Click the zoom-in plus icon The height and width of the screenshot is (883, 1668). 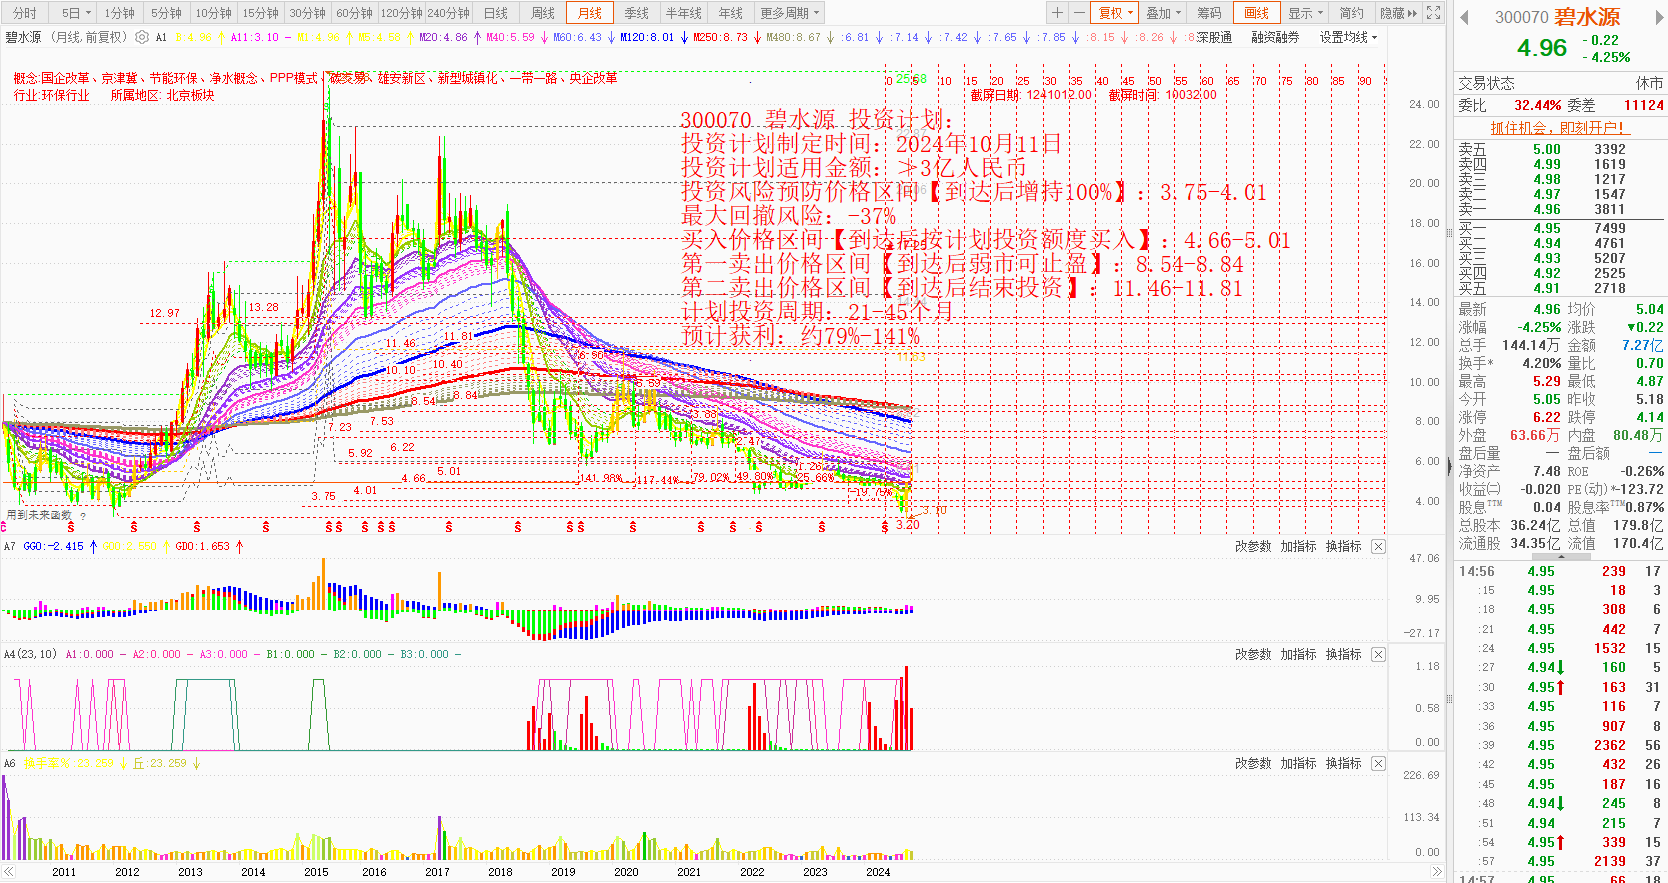click(x=1057, y=13)
